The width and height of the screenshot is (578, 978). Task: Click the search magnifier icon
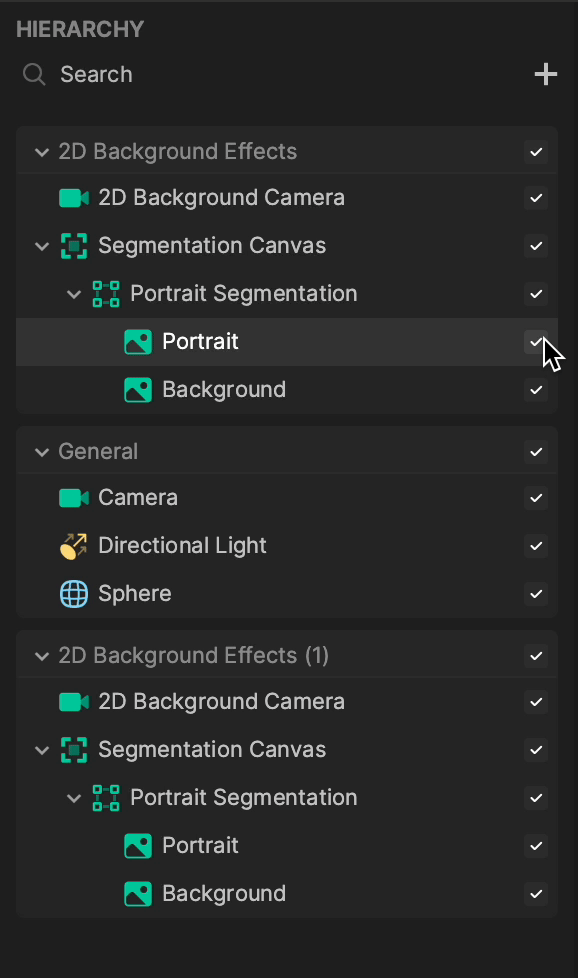pos(33,73)
